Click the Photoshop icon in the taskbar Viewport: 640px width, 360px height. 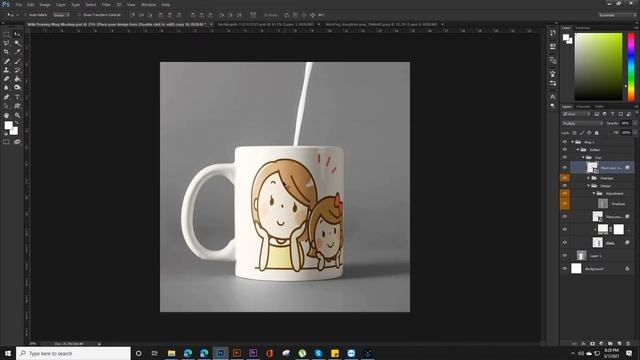tap(220, 353)
